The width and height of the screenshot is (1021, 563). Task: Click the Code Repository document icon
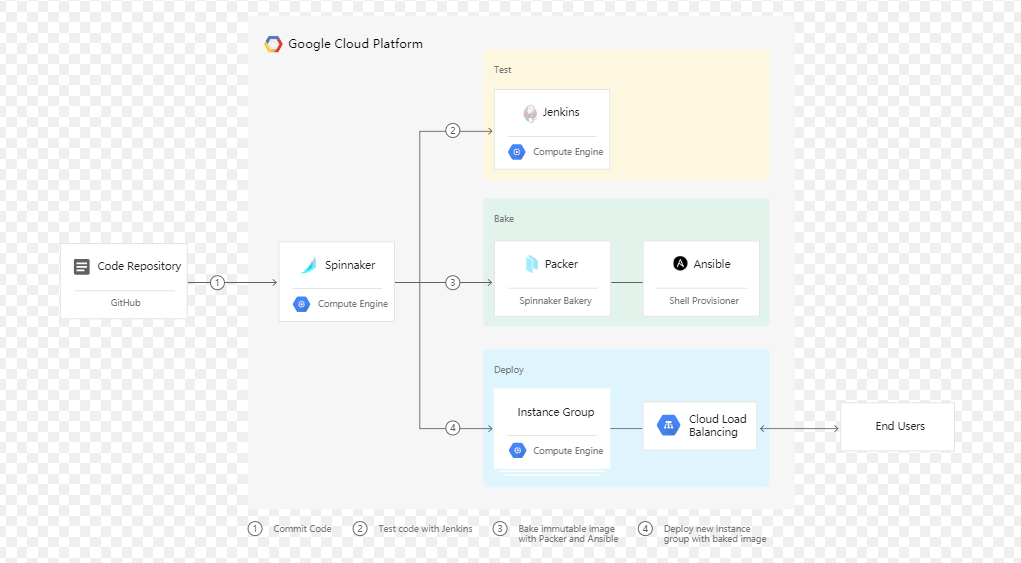(81, 266)
